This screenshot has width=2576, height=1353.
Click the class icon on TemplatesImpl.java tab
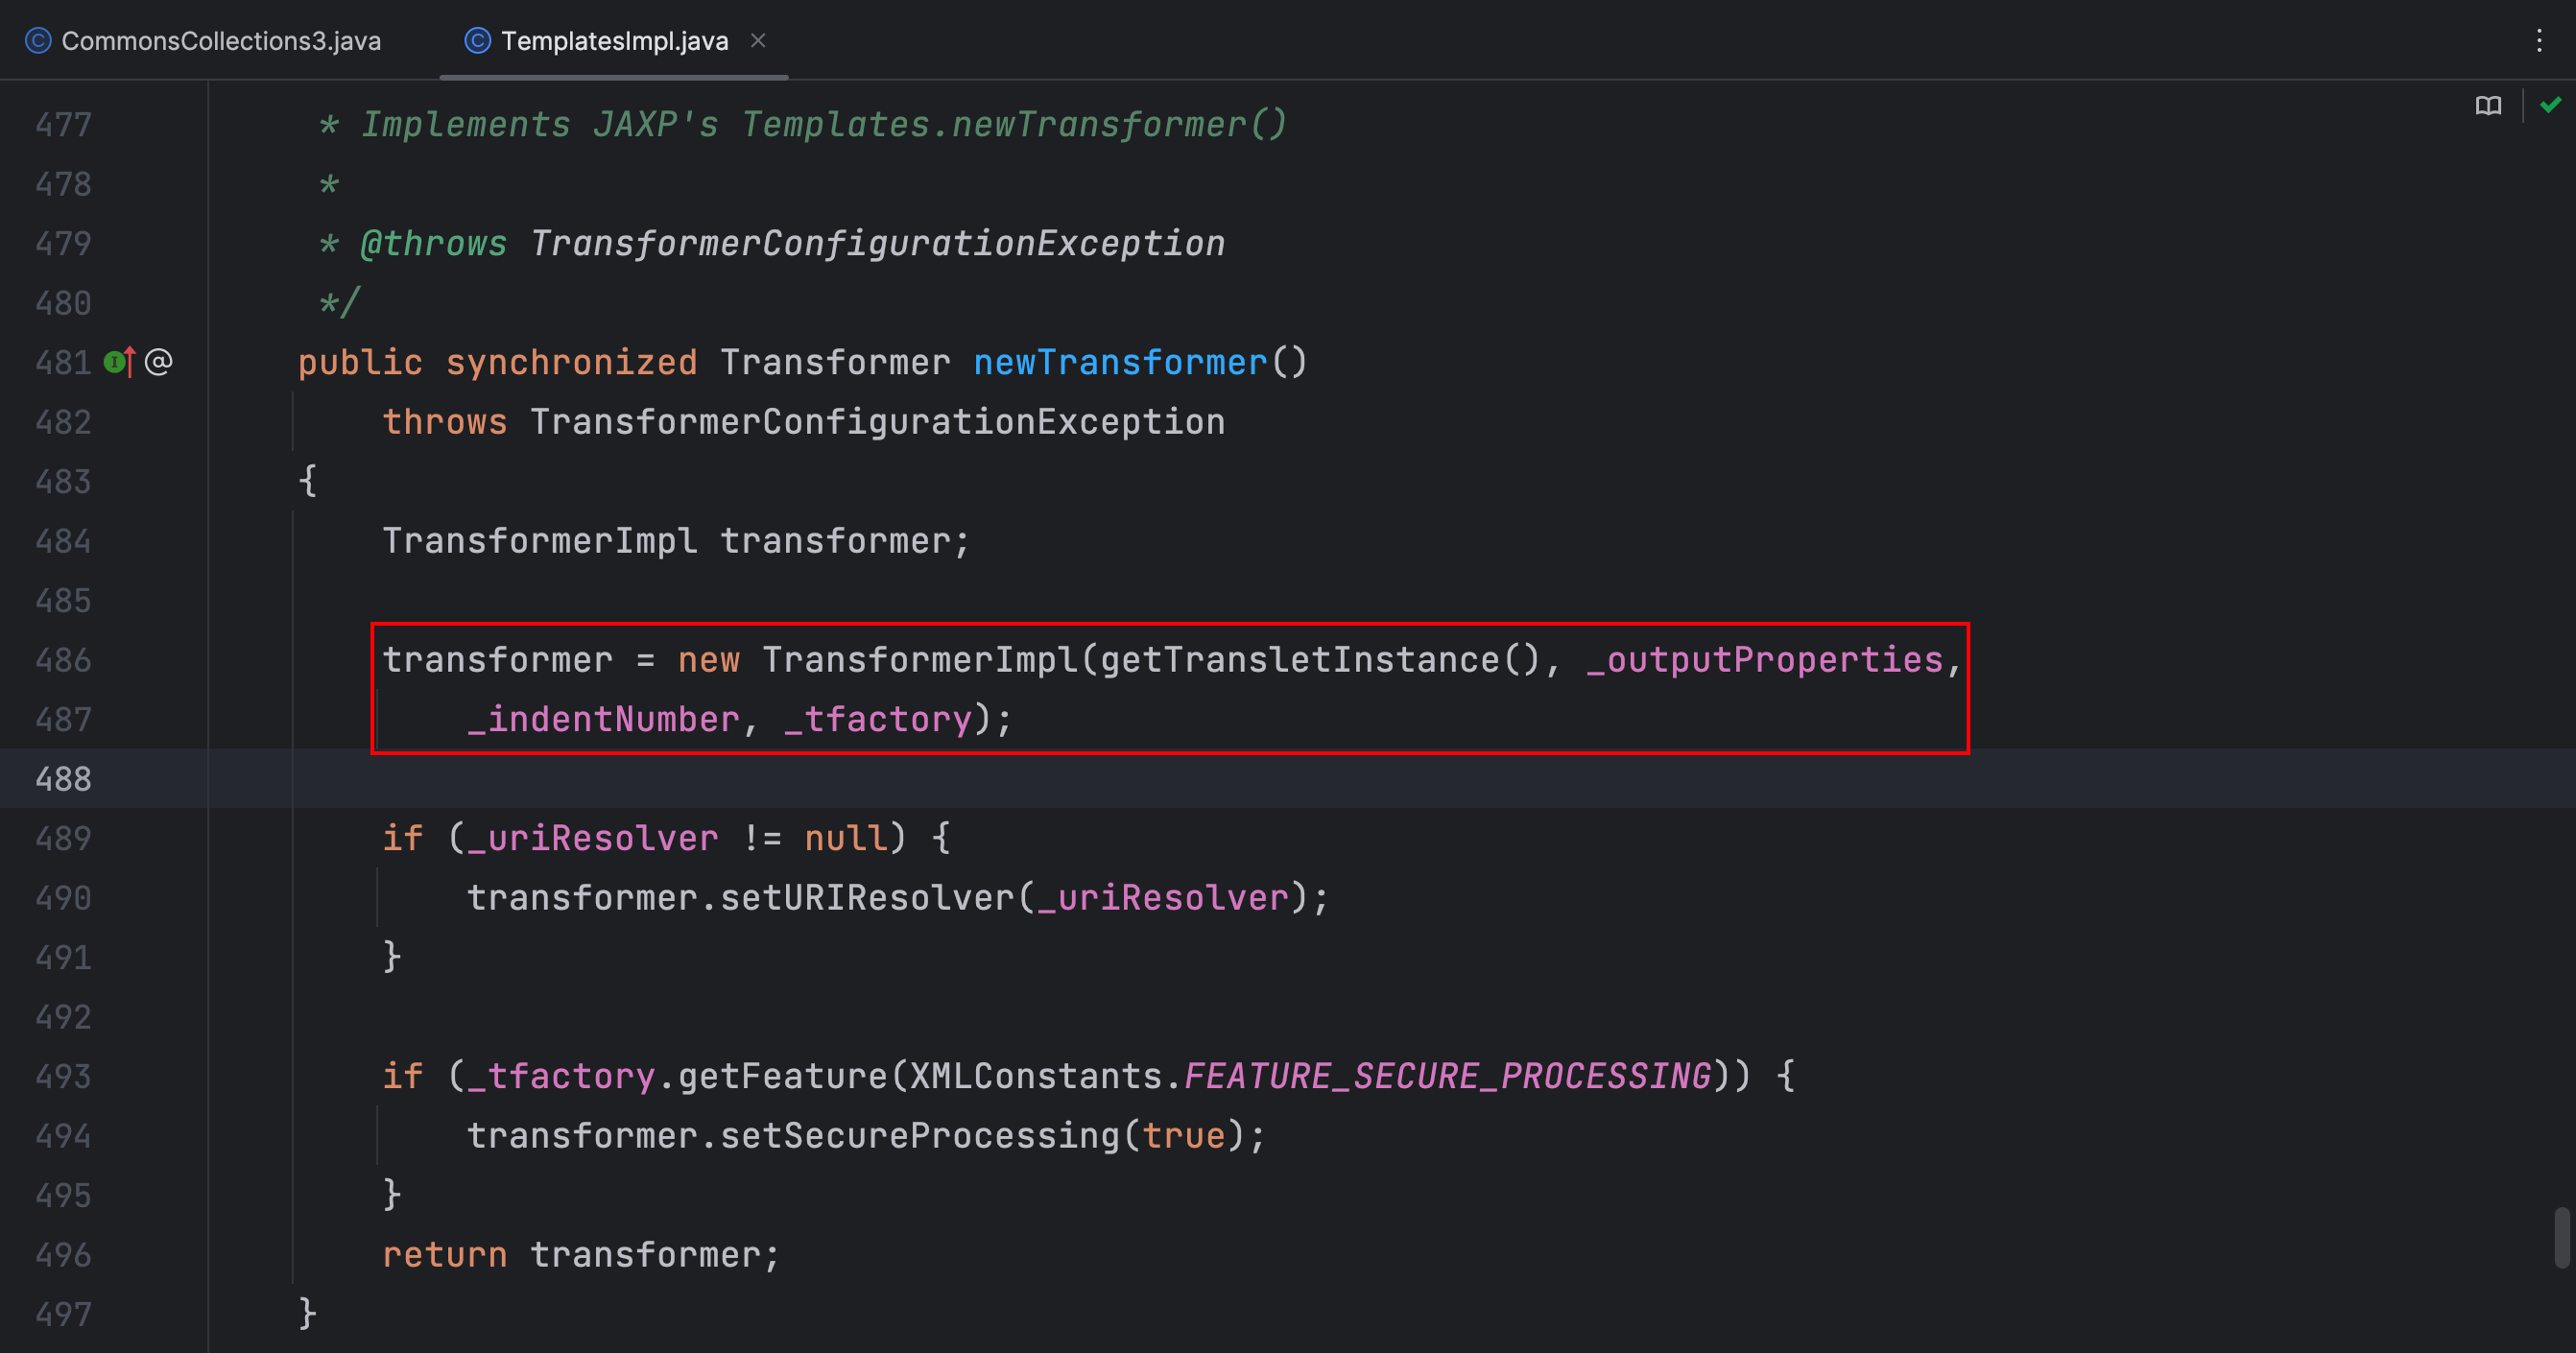coord(478,41)
